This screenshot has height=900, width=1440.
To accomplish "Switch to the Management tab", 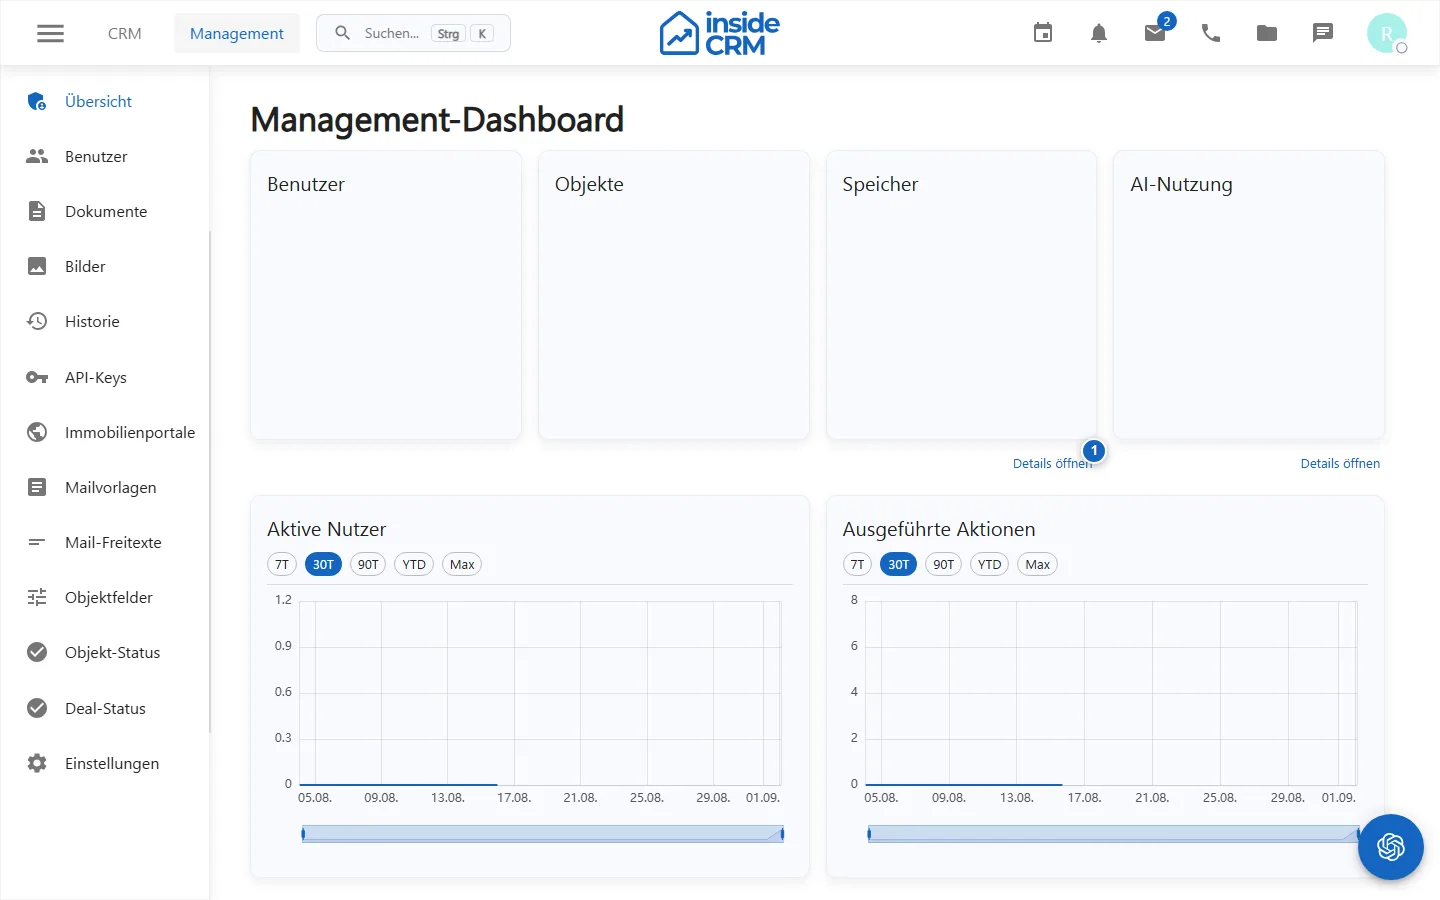I will point(237,33).
